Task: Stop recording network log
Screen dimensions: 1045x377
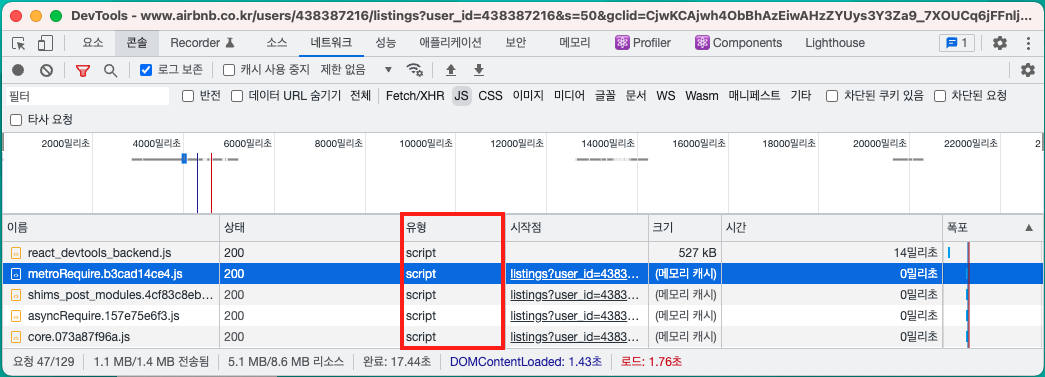Action: (18, 70)
